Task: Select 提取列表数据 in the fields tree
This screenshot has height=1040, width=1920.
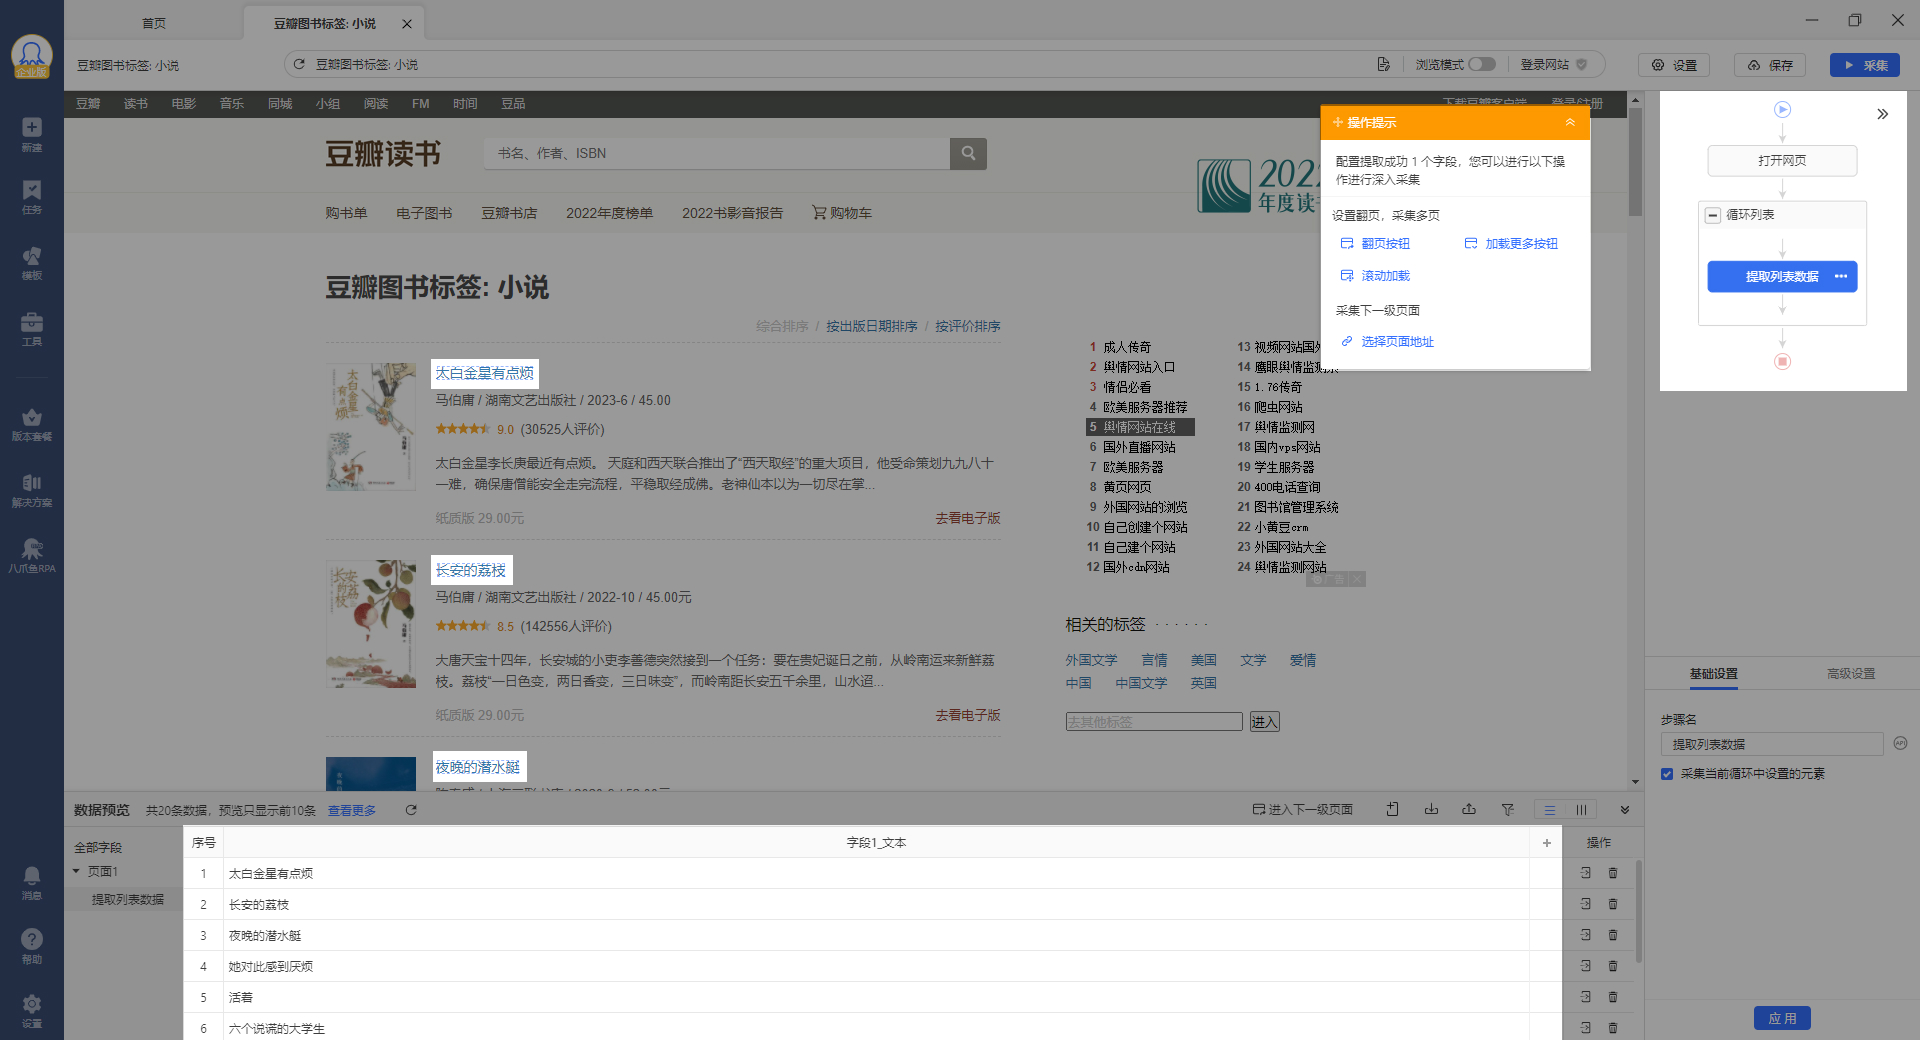Action: pos(128,899)
